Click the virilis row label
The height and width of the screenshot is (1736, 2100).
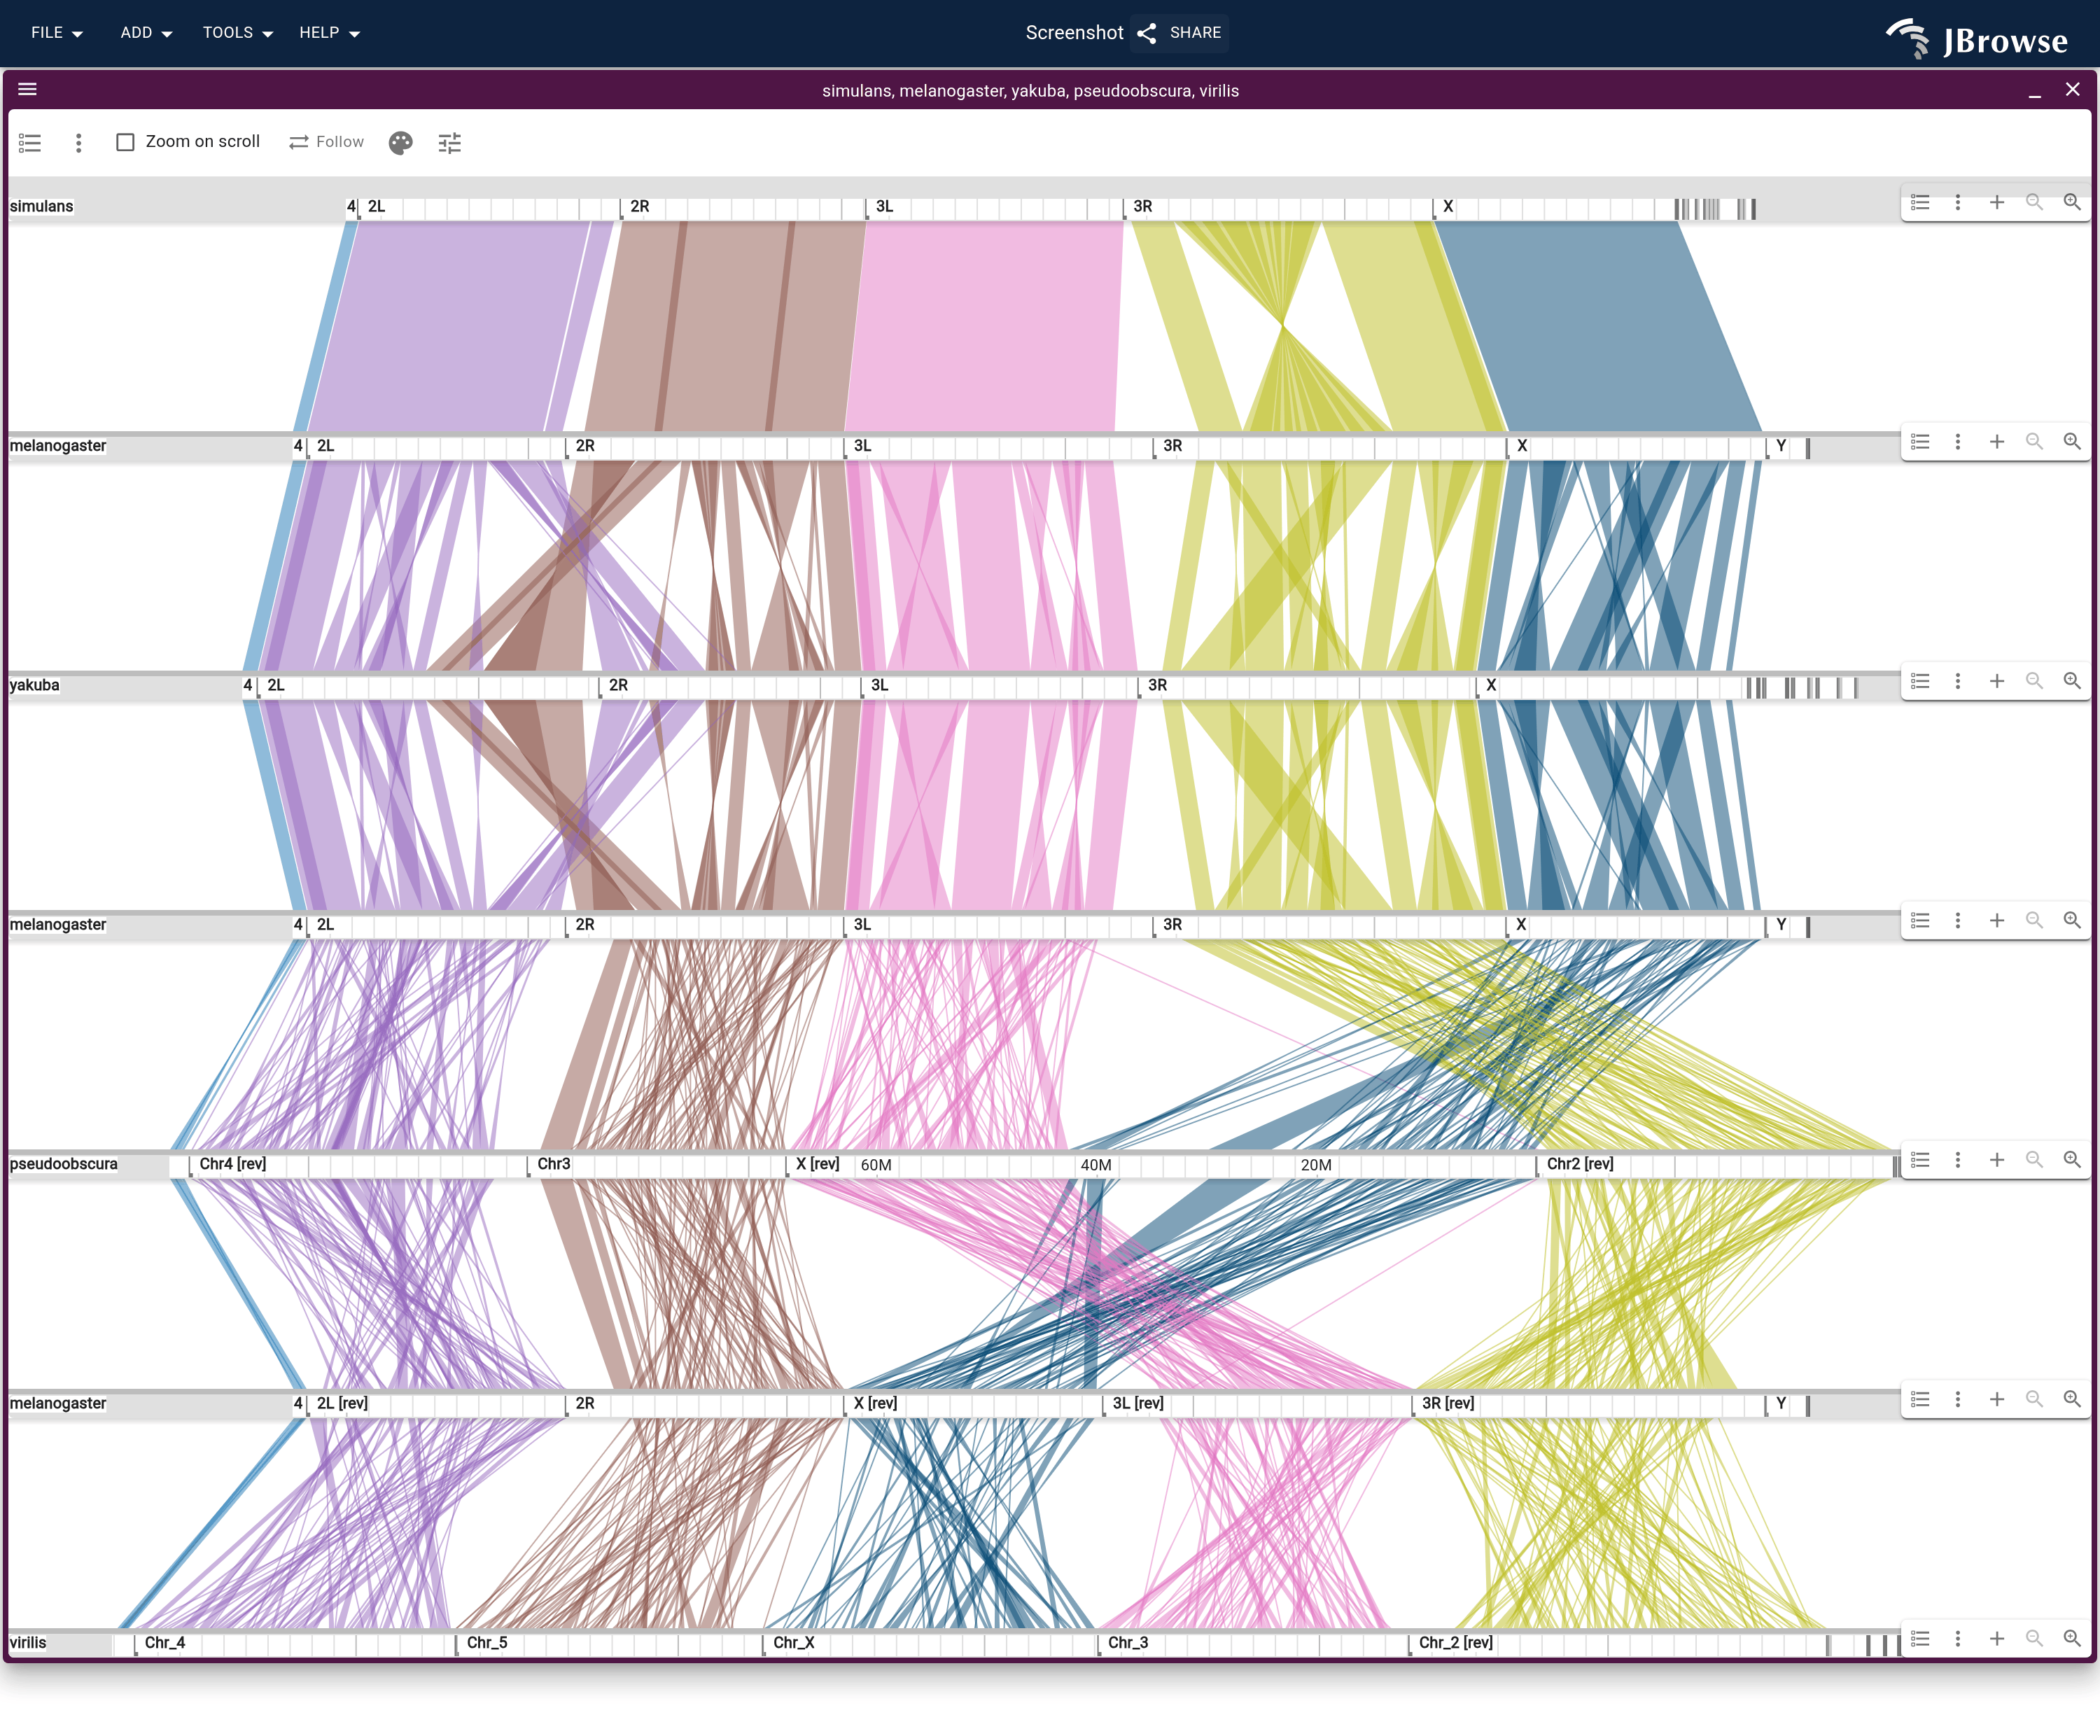tap(28, 1643)
